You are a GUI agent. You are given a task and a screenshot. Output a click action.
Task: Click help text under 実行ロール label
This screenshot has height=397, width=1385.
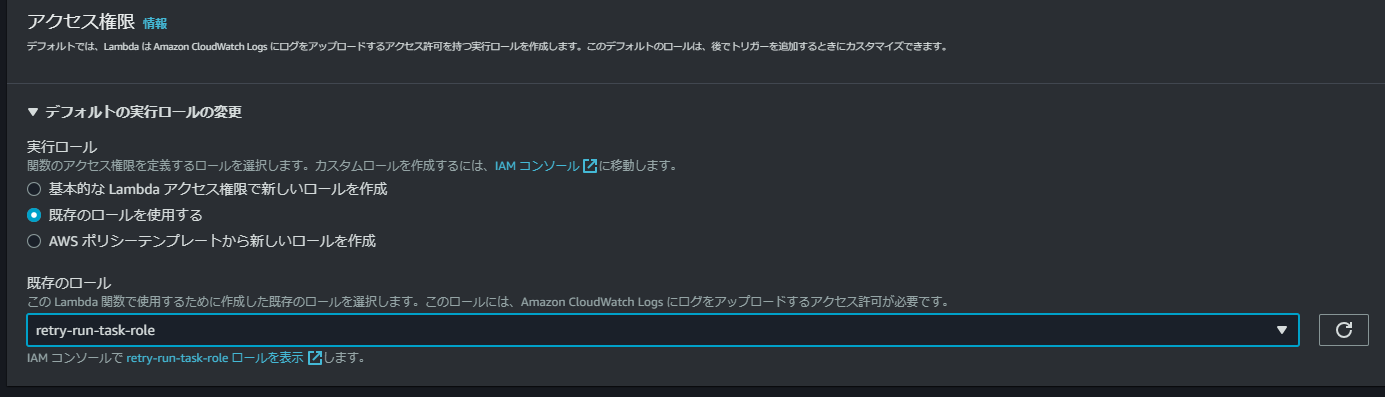pyautogui.click(x=352, y=166)
